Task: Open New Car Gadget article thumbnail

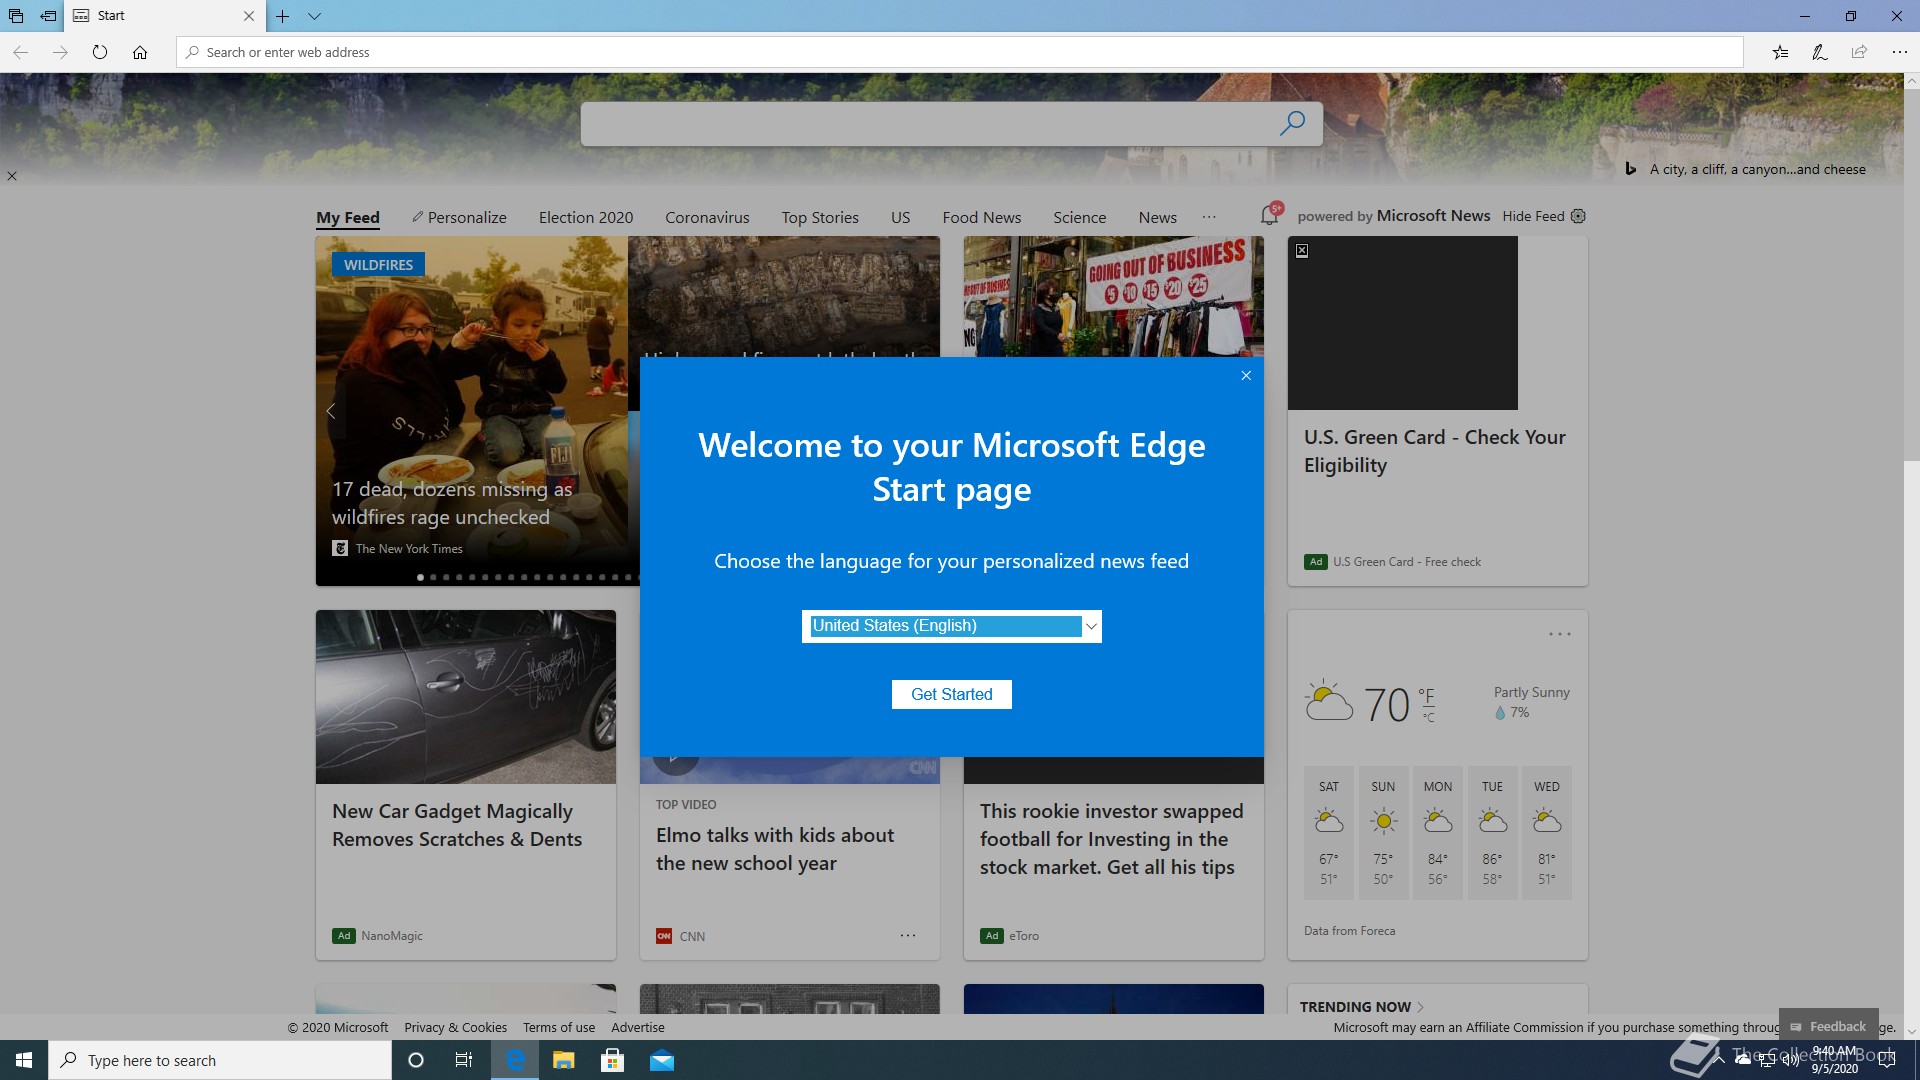Action: point(466,697)
